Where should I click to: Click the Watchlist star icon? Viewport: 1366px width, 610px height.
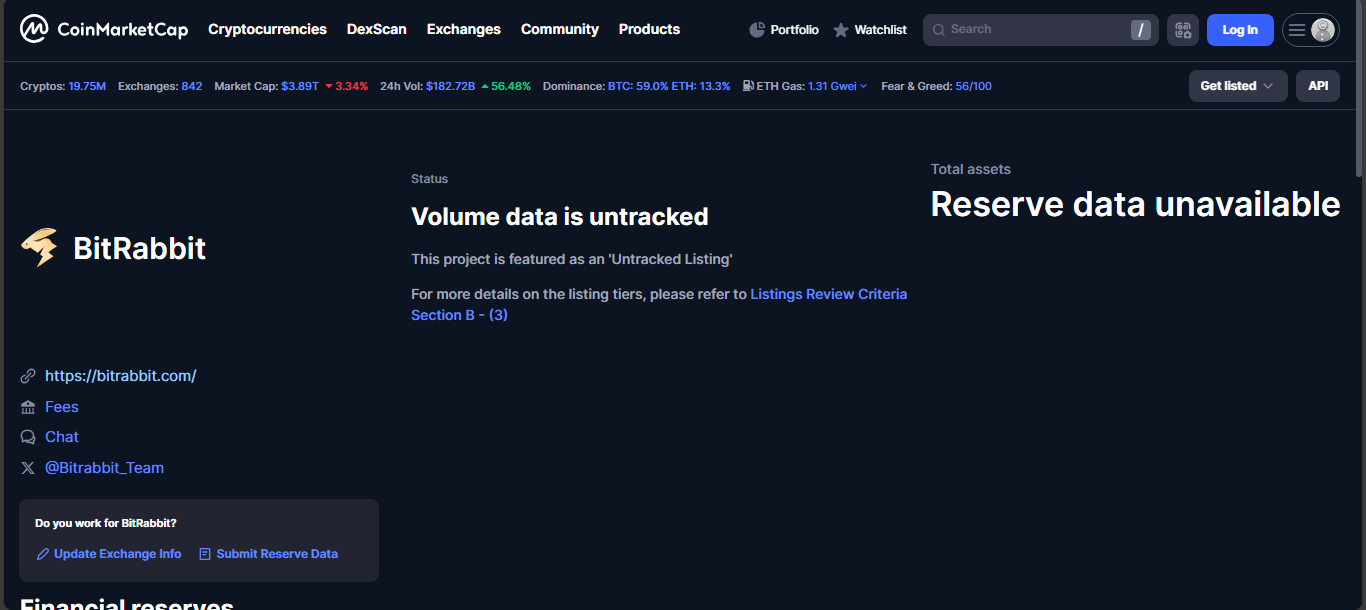click(x=841, y=30)
